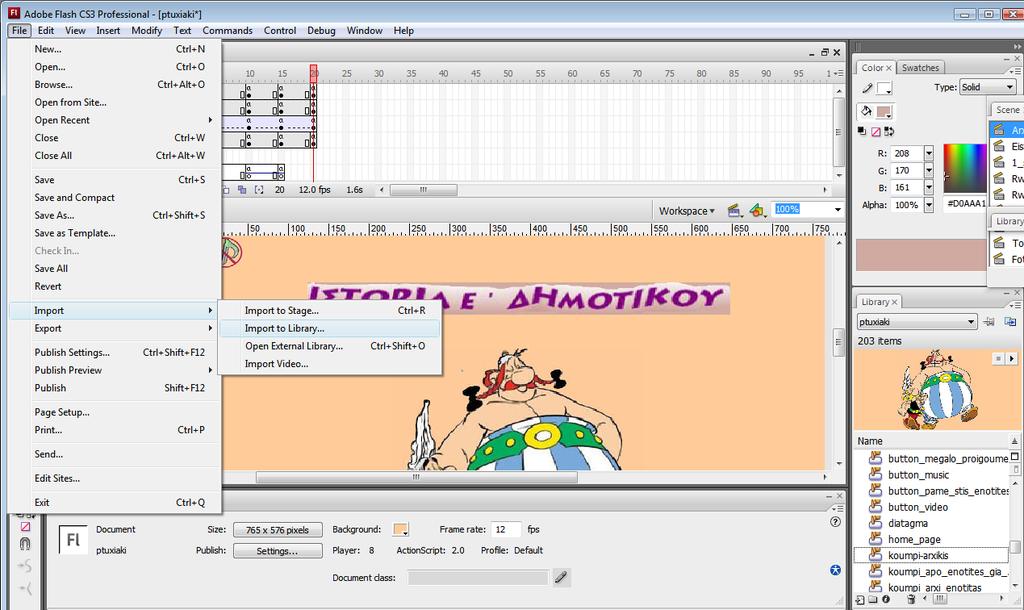Play the library preview animation
The height and width of the screenshot is (610, 1024).
[x=1012, y=359]
